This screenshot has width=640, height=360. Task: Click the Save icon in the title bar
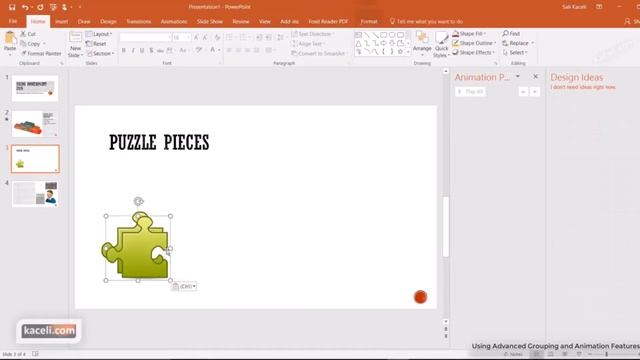12,7
